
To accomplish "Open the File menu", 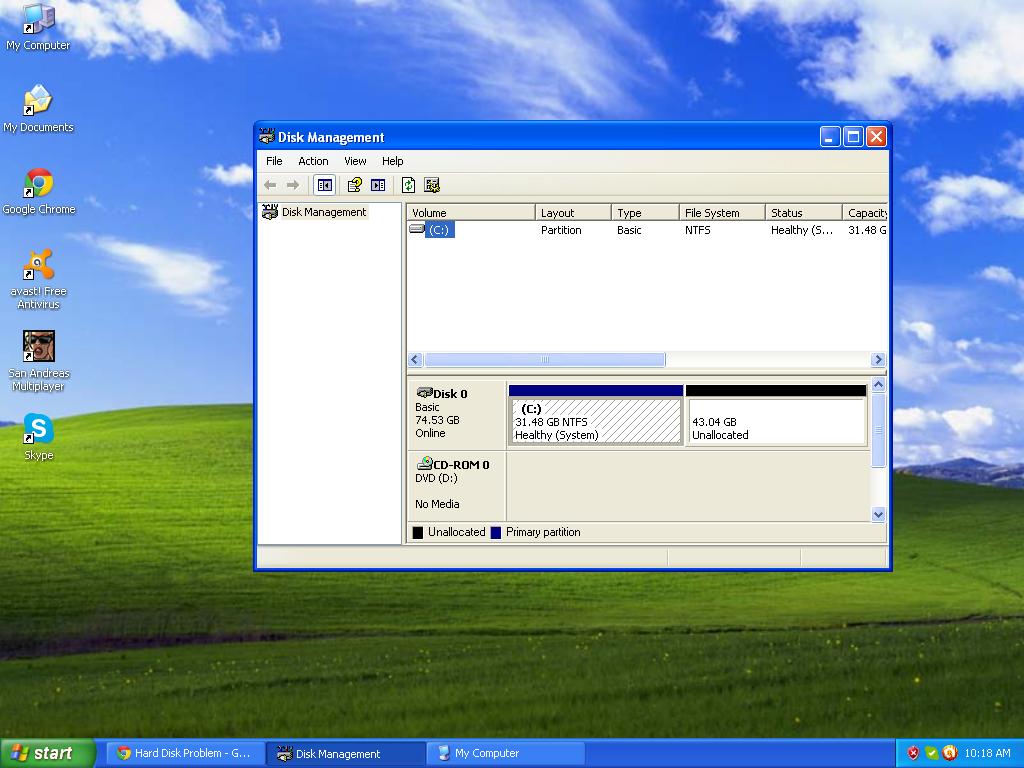I will coord(274,161).
